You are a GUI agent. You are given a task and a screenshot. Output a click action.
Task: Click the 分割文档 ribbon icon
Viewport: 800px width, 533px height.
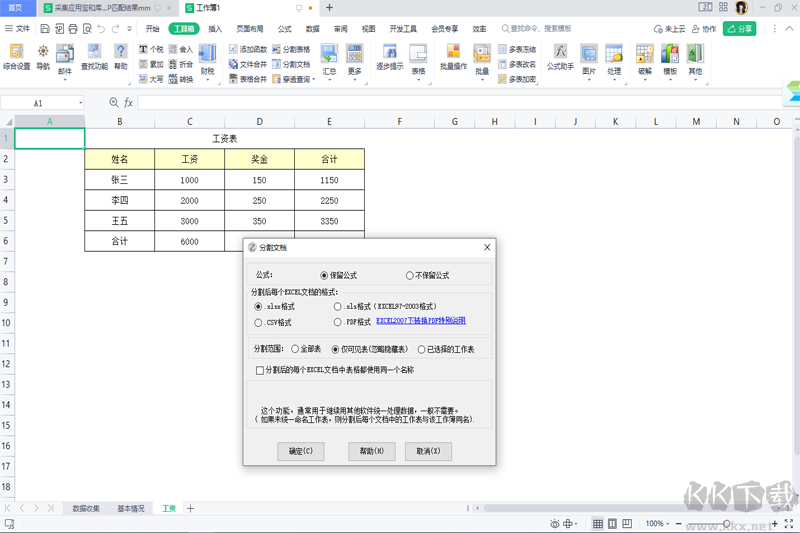pyautogui.click(x=291, y=64)
